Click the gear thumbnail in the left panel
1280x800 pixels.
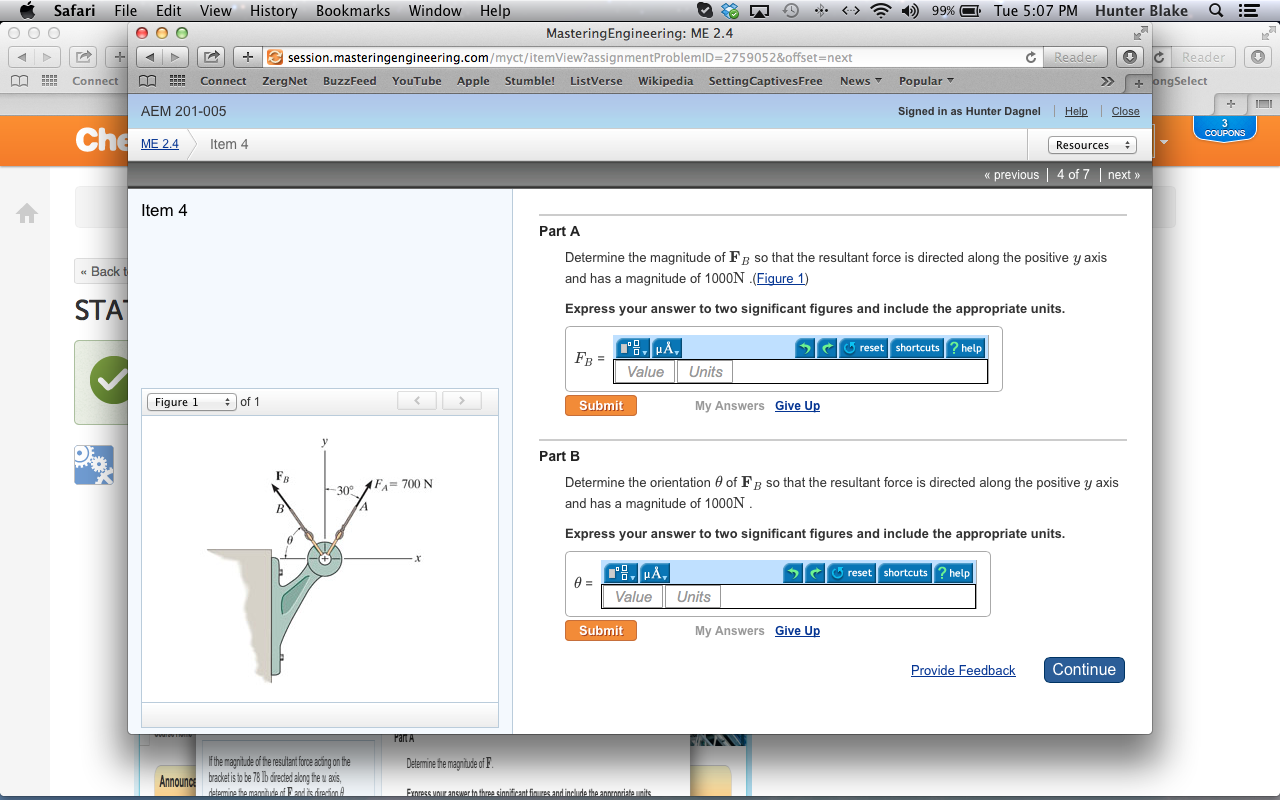point(93,464)
